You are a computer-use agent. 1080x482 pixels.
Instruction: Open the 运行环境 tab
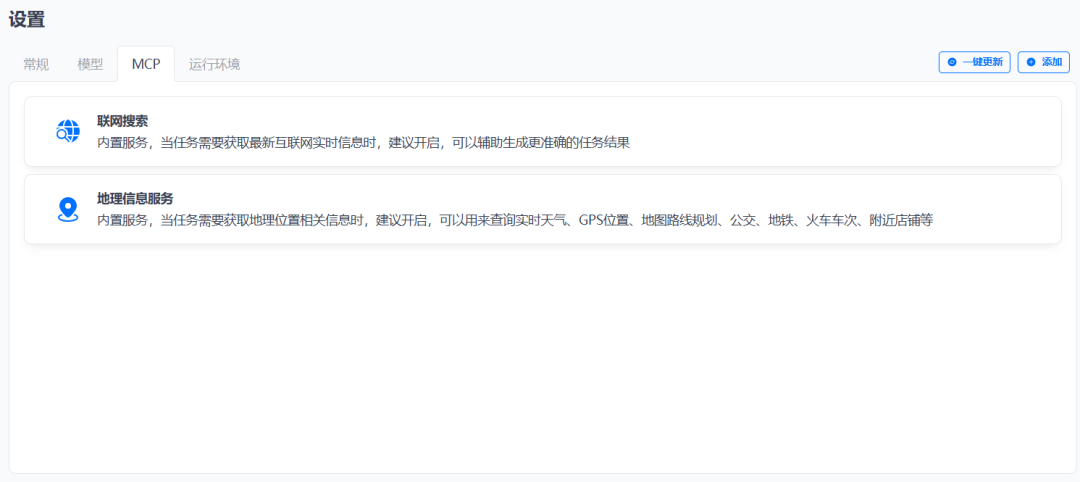pyautogui.click(x=214, y=64)
